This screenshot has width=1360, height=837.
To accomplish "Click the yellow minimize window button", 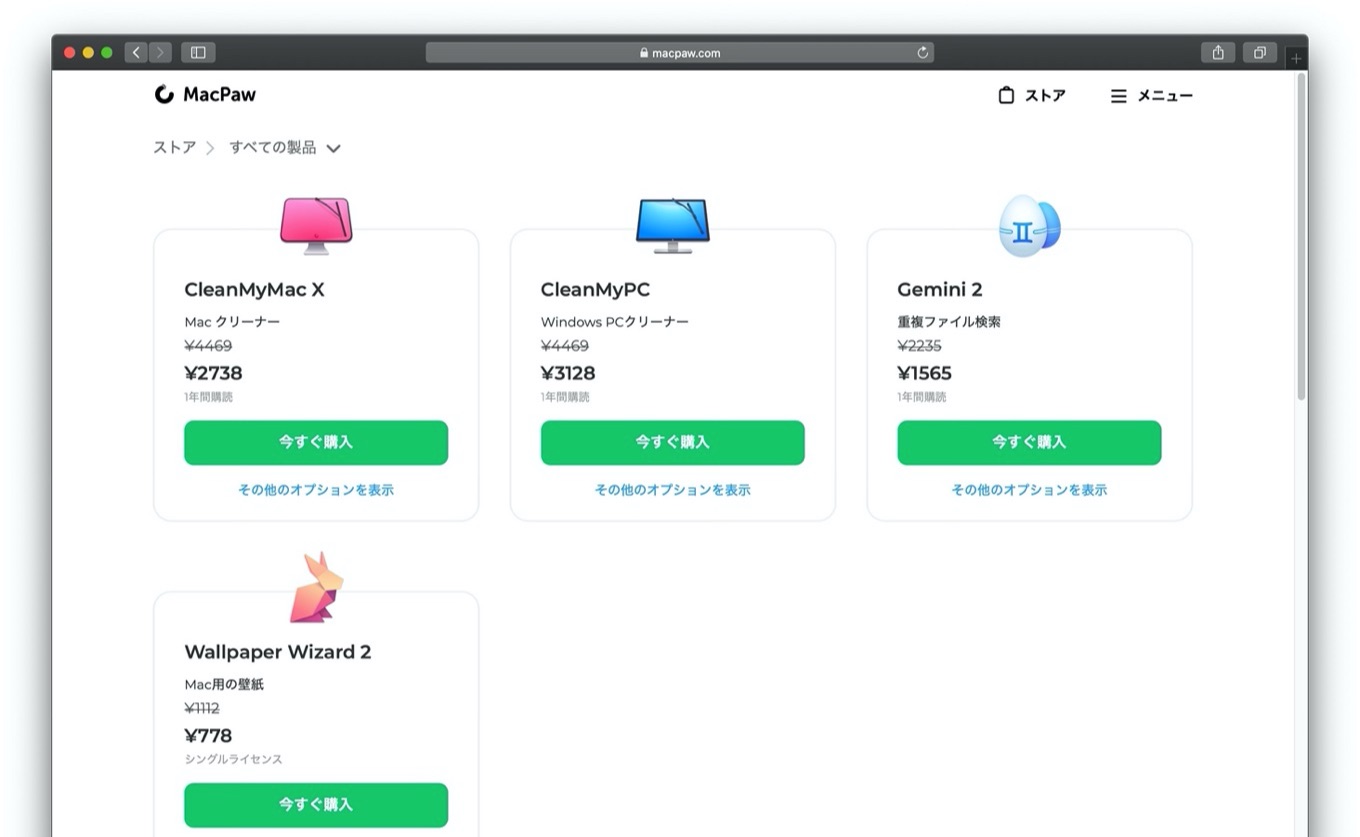I will [88, 53].
